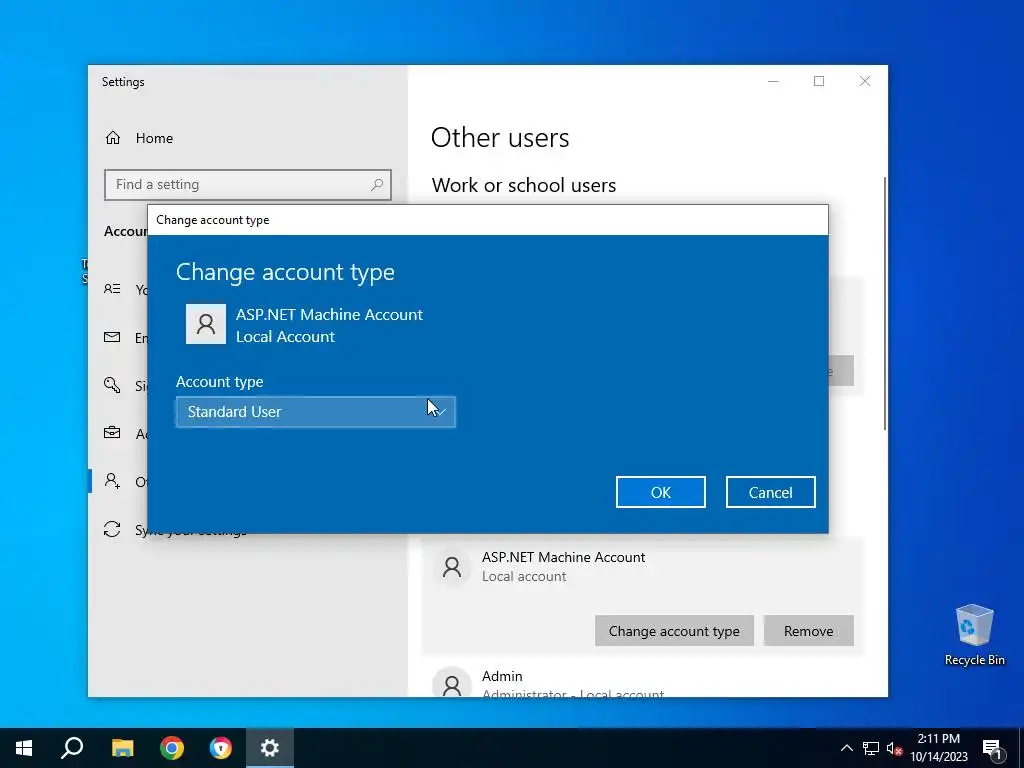Select the Your info sidebar icon
Screen dimensions: 1024x768
112,289
